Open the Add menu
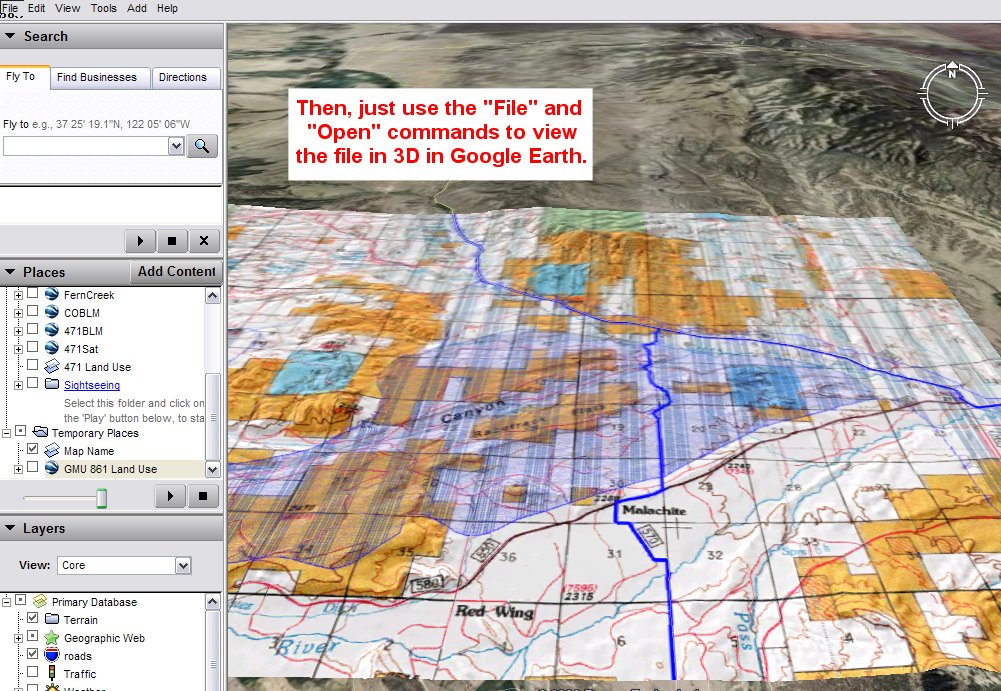The height and width of the screenshot is (691, 1001). coord(137,8)
